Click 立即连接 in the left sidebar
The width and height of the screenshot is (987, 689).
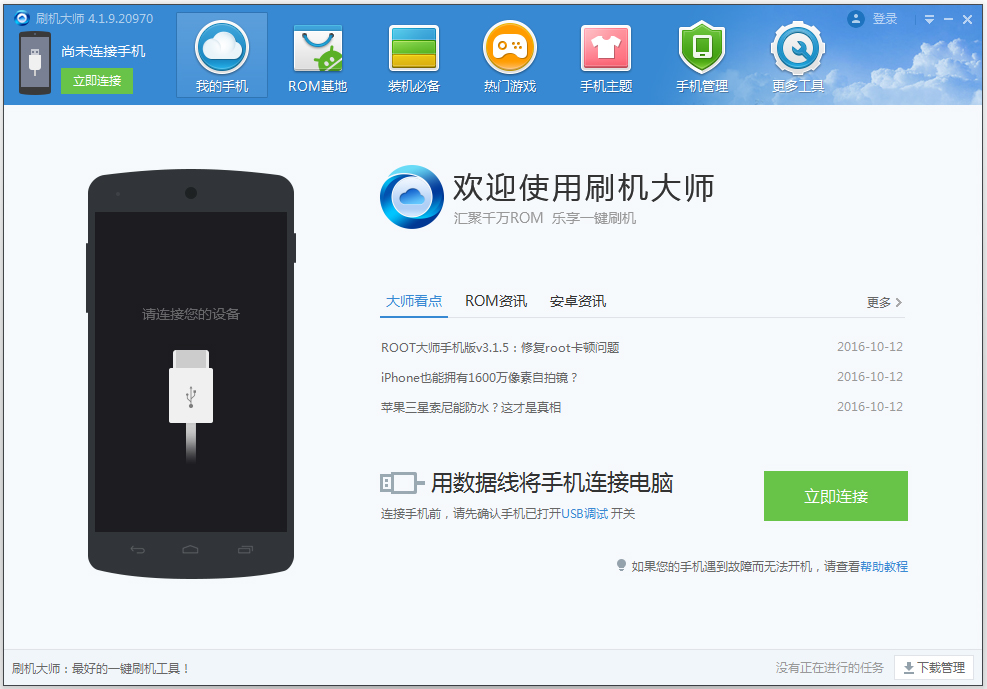96,80
